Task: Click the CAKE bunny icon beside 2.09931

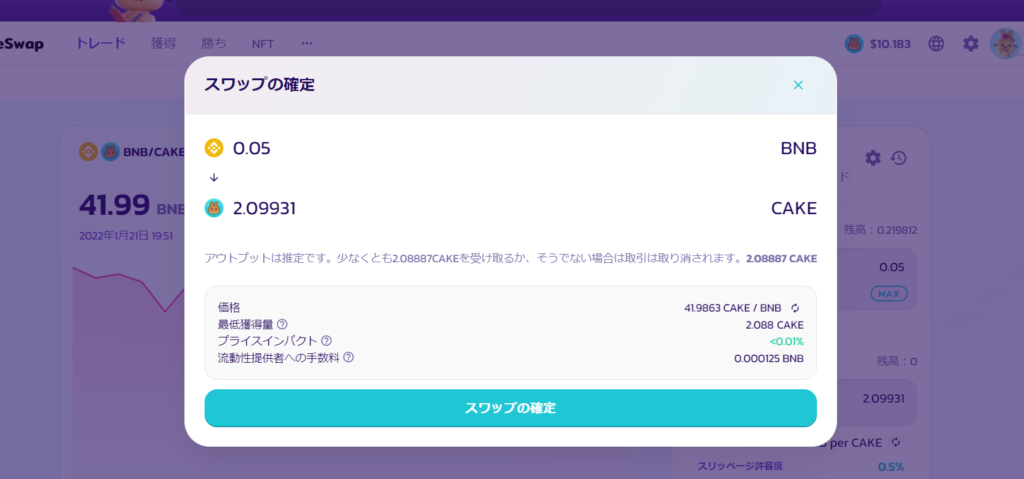Action: (x=214, y=208)
